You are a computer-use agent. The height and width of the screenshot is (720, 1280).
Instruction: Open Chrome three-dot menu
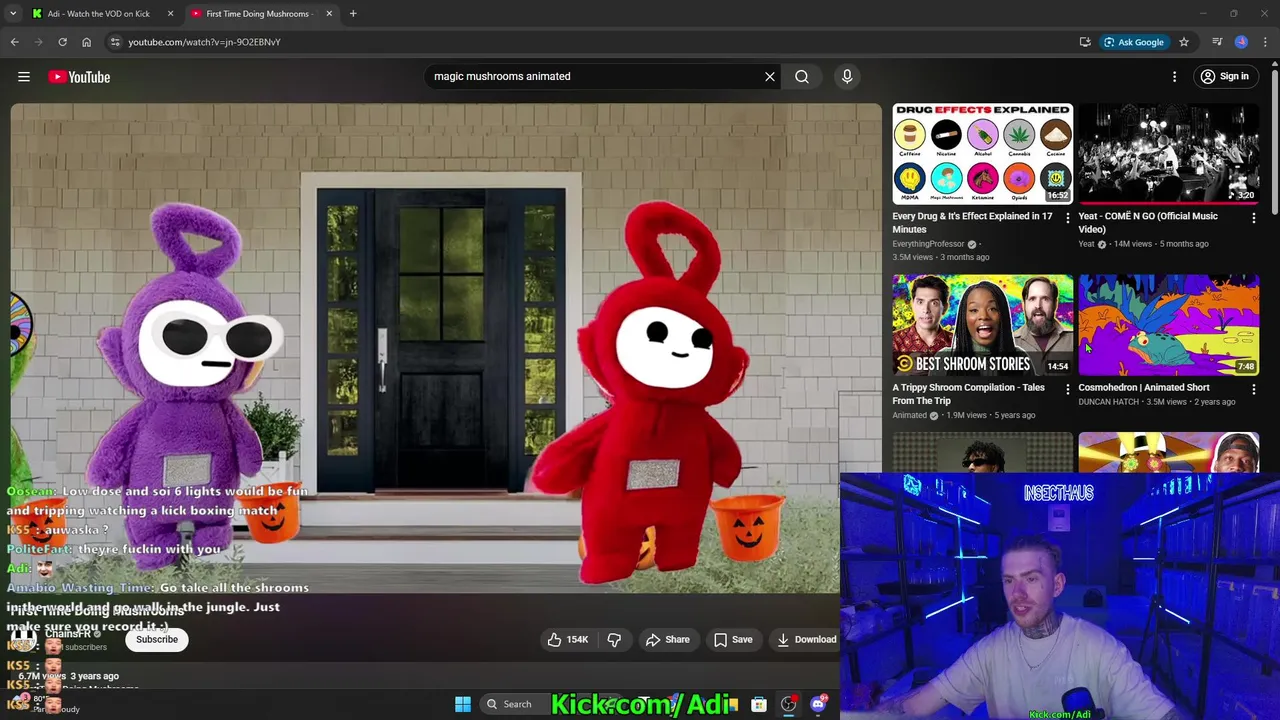pos(1266,42)
